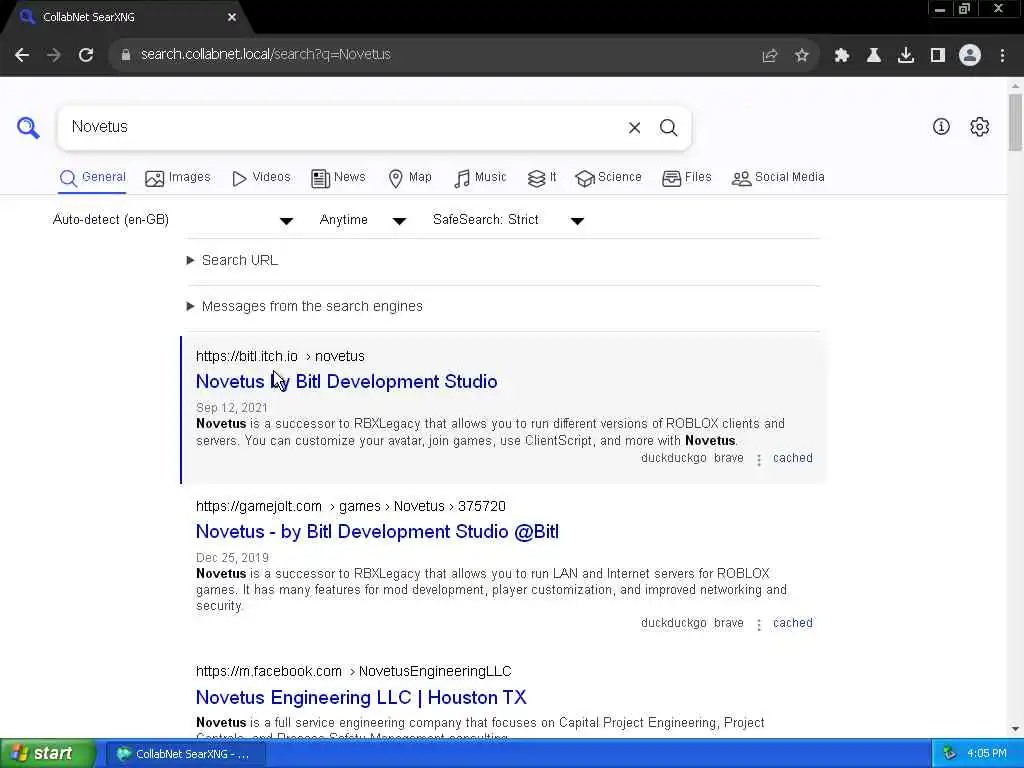Viewport: 1024px width, 768px height.
Task: Open the browser three-dot menu
Action: click(1002, 55)
